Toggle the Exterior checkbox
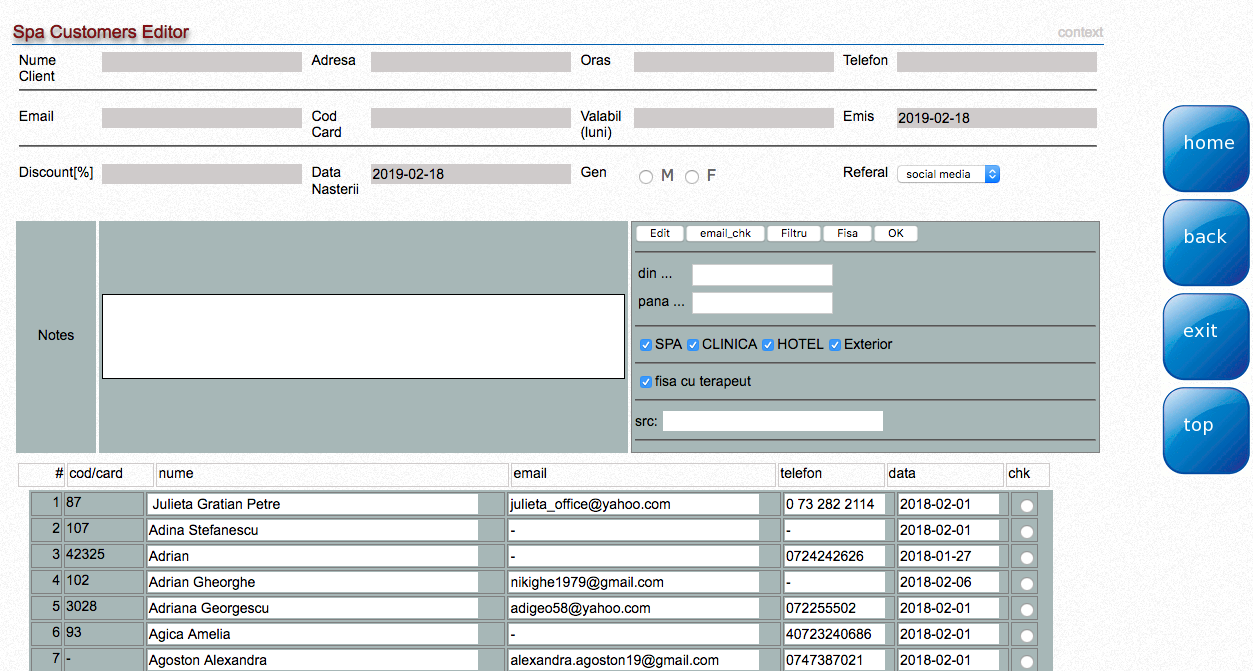Screen dimensions: 1253x671 coord(835,345)
